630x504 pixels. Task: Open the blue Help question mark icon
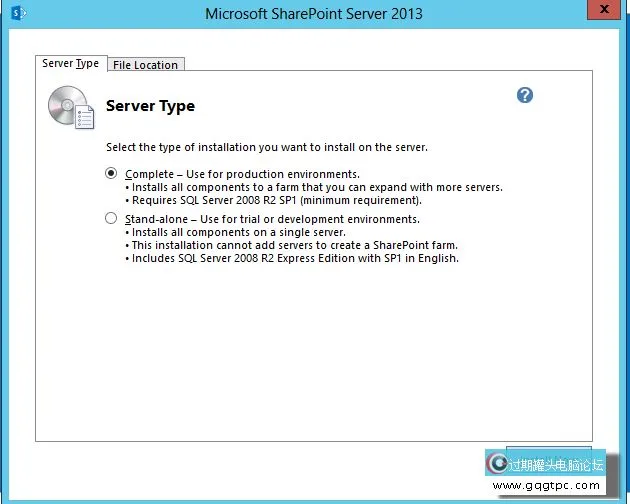point(525,95)
